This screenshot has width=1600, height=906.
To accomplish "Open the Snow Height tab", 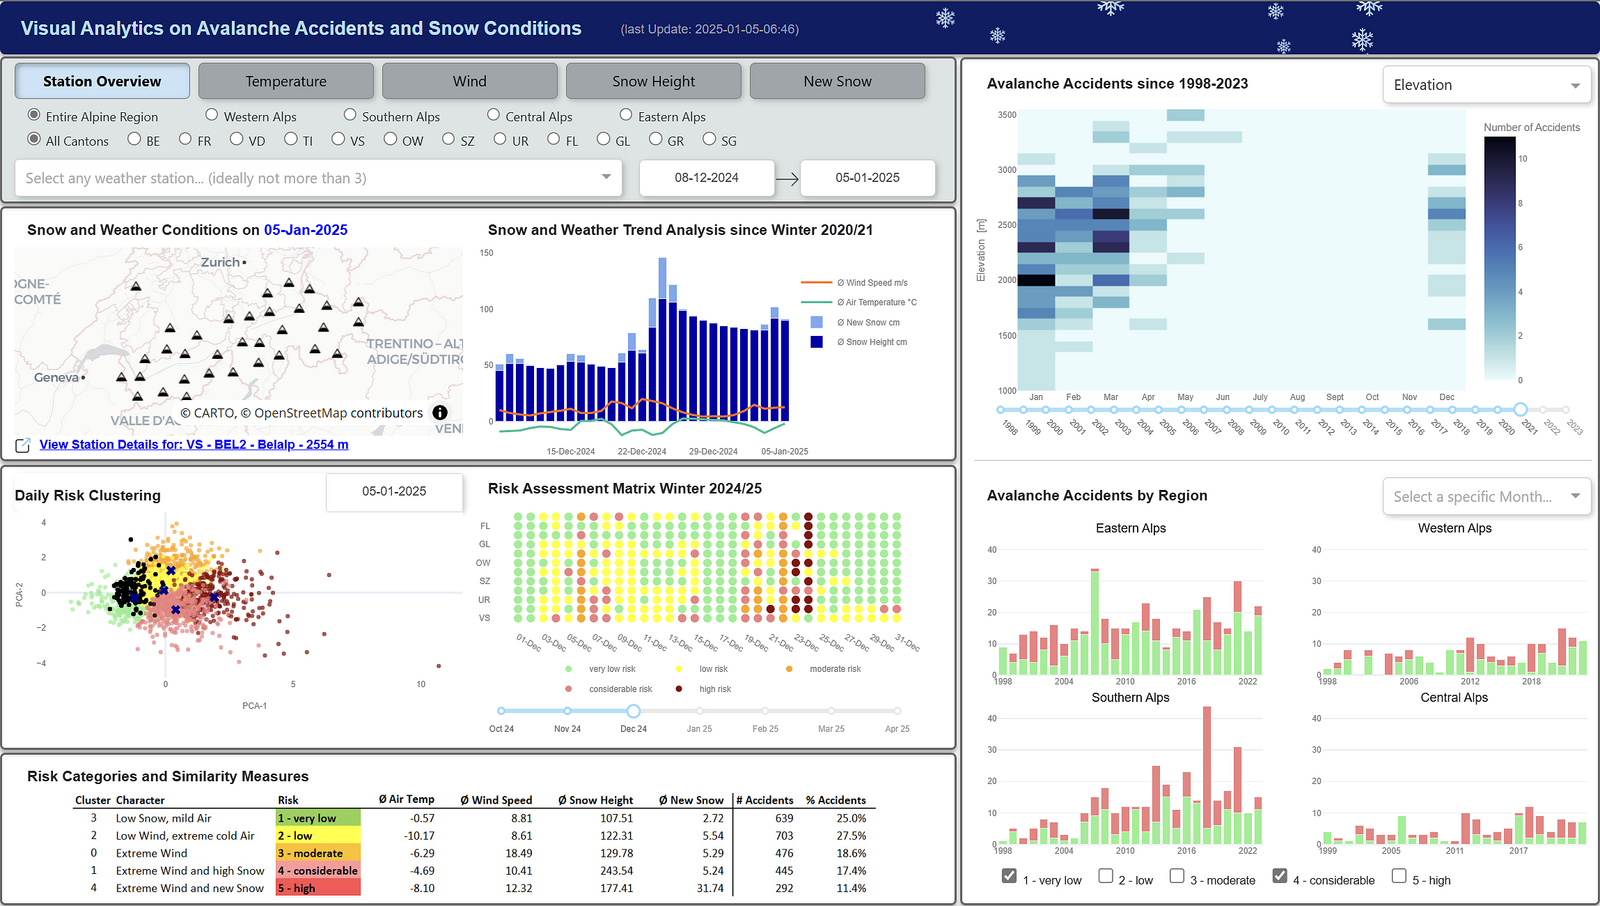I will point(653,81).
